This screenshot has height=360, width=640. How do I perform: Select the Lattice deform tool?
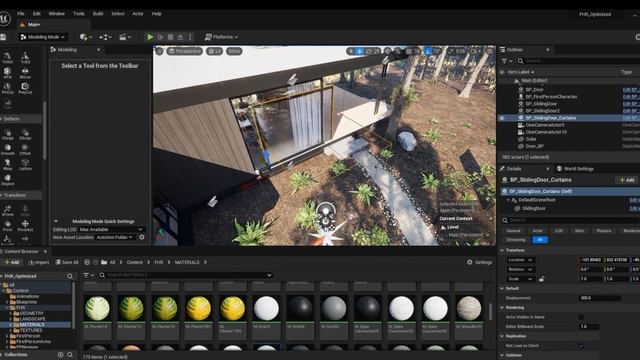click(x=25, y=165)
